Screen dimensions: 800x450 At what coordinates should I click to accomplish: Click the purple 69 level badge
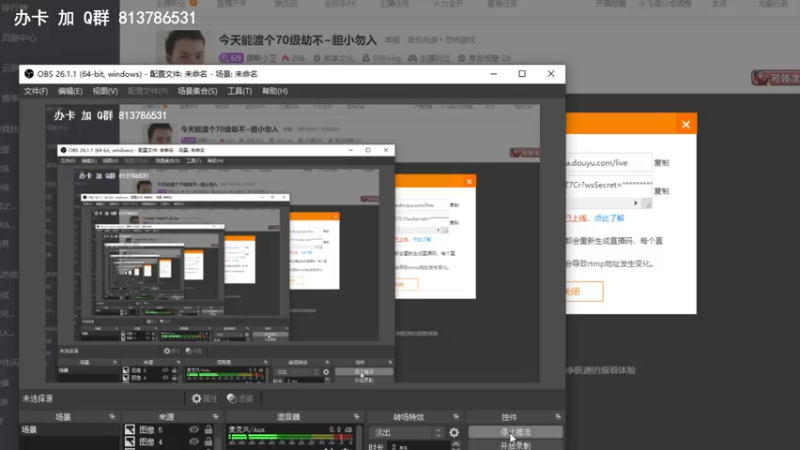(231, 58)
